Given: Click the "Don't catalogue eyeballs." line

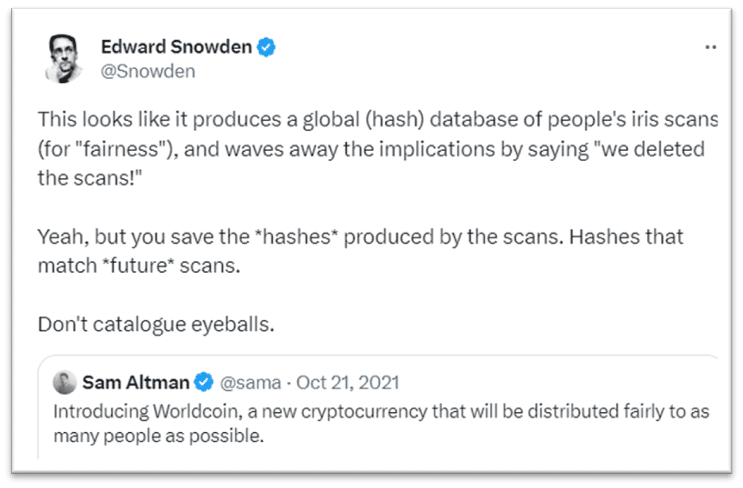Looking at the screenshot, I should 156,325.
